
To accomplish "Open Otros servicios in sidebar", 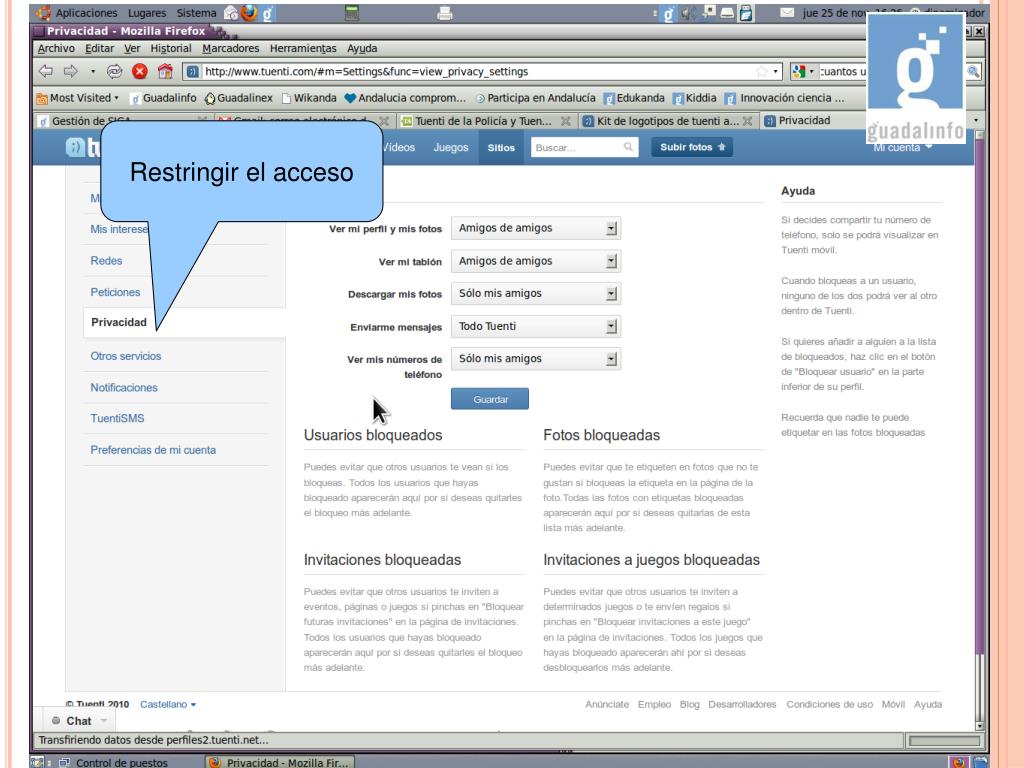I will pos(125,356).
